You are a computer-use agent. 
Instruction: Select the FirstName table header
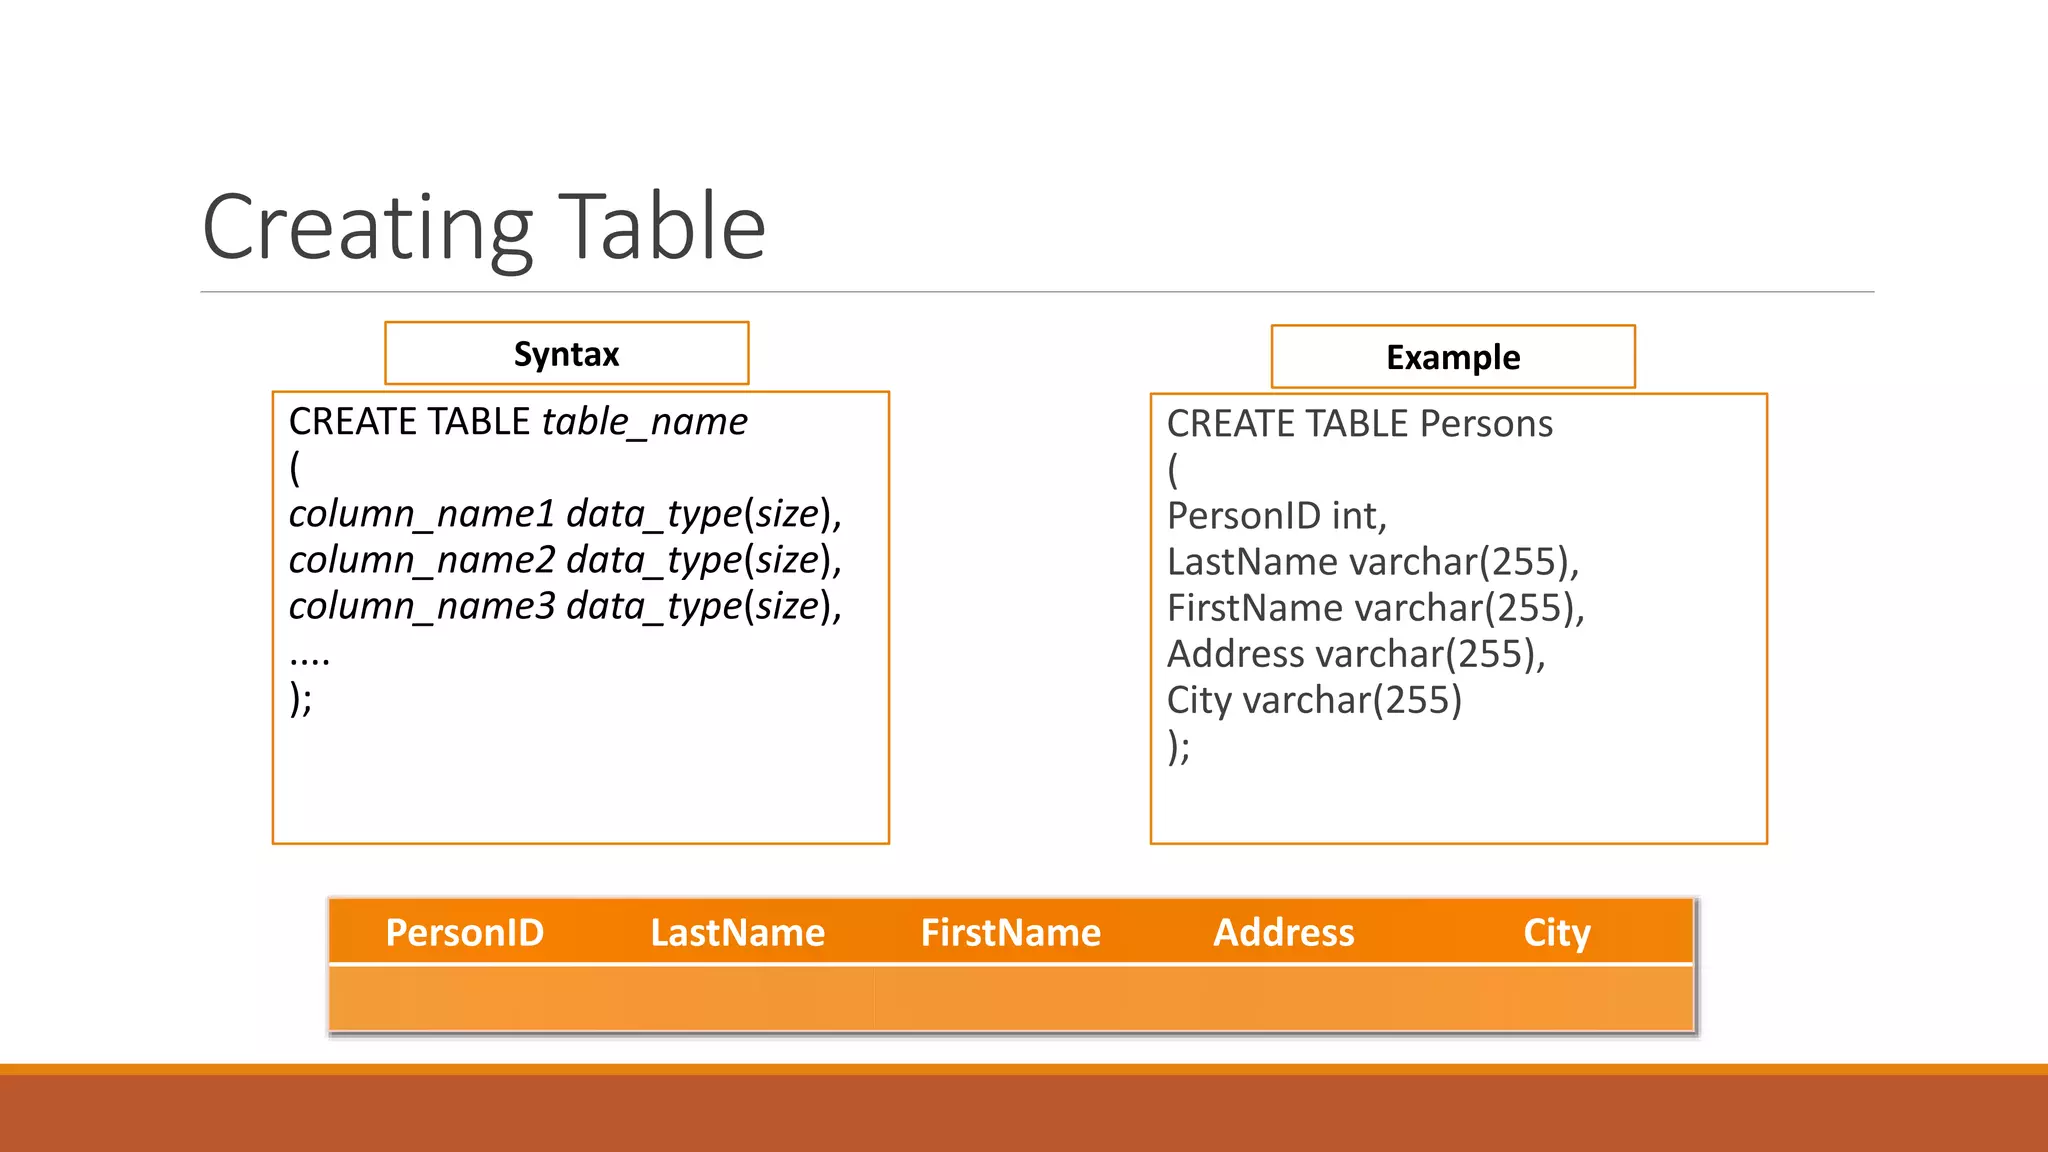(x=1010, y=932)
